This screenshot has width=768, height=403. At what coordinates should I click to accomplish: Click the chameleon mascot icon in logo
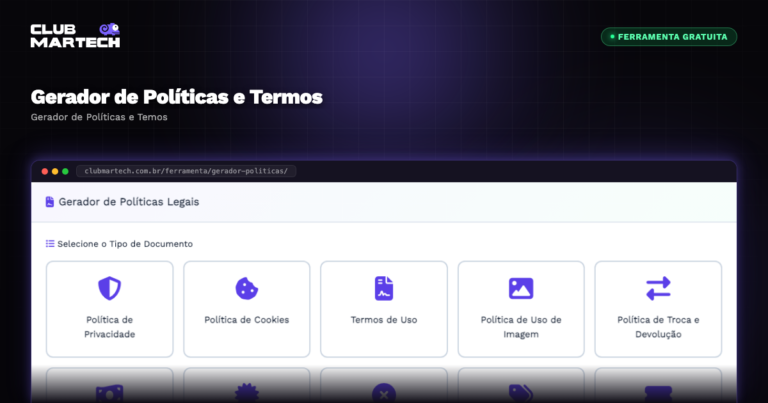[x=110, y=29]
